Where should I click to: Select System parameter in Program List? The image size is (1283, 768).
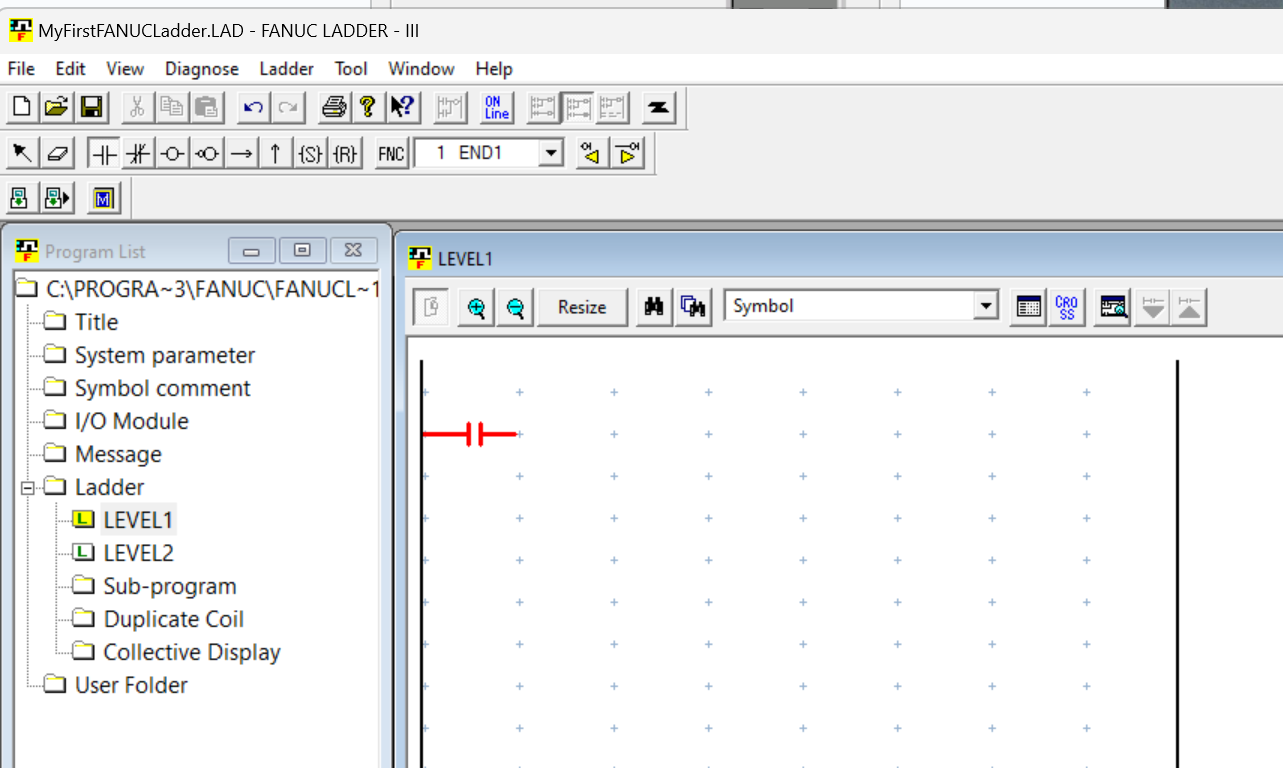165,355
